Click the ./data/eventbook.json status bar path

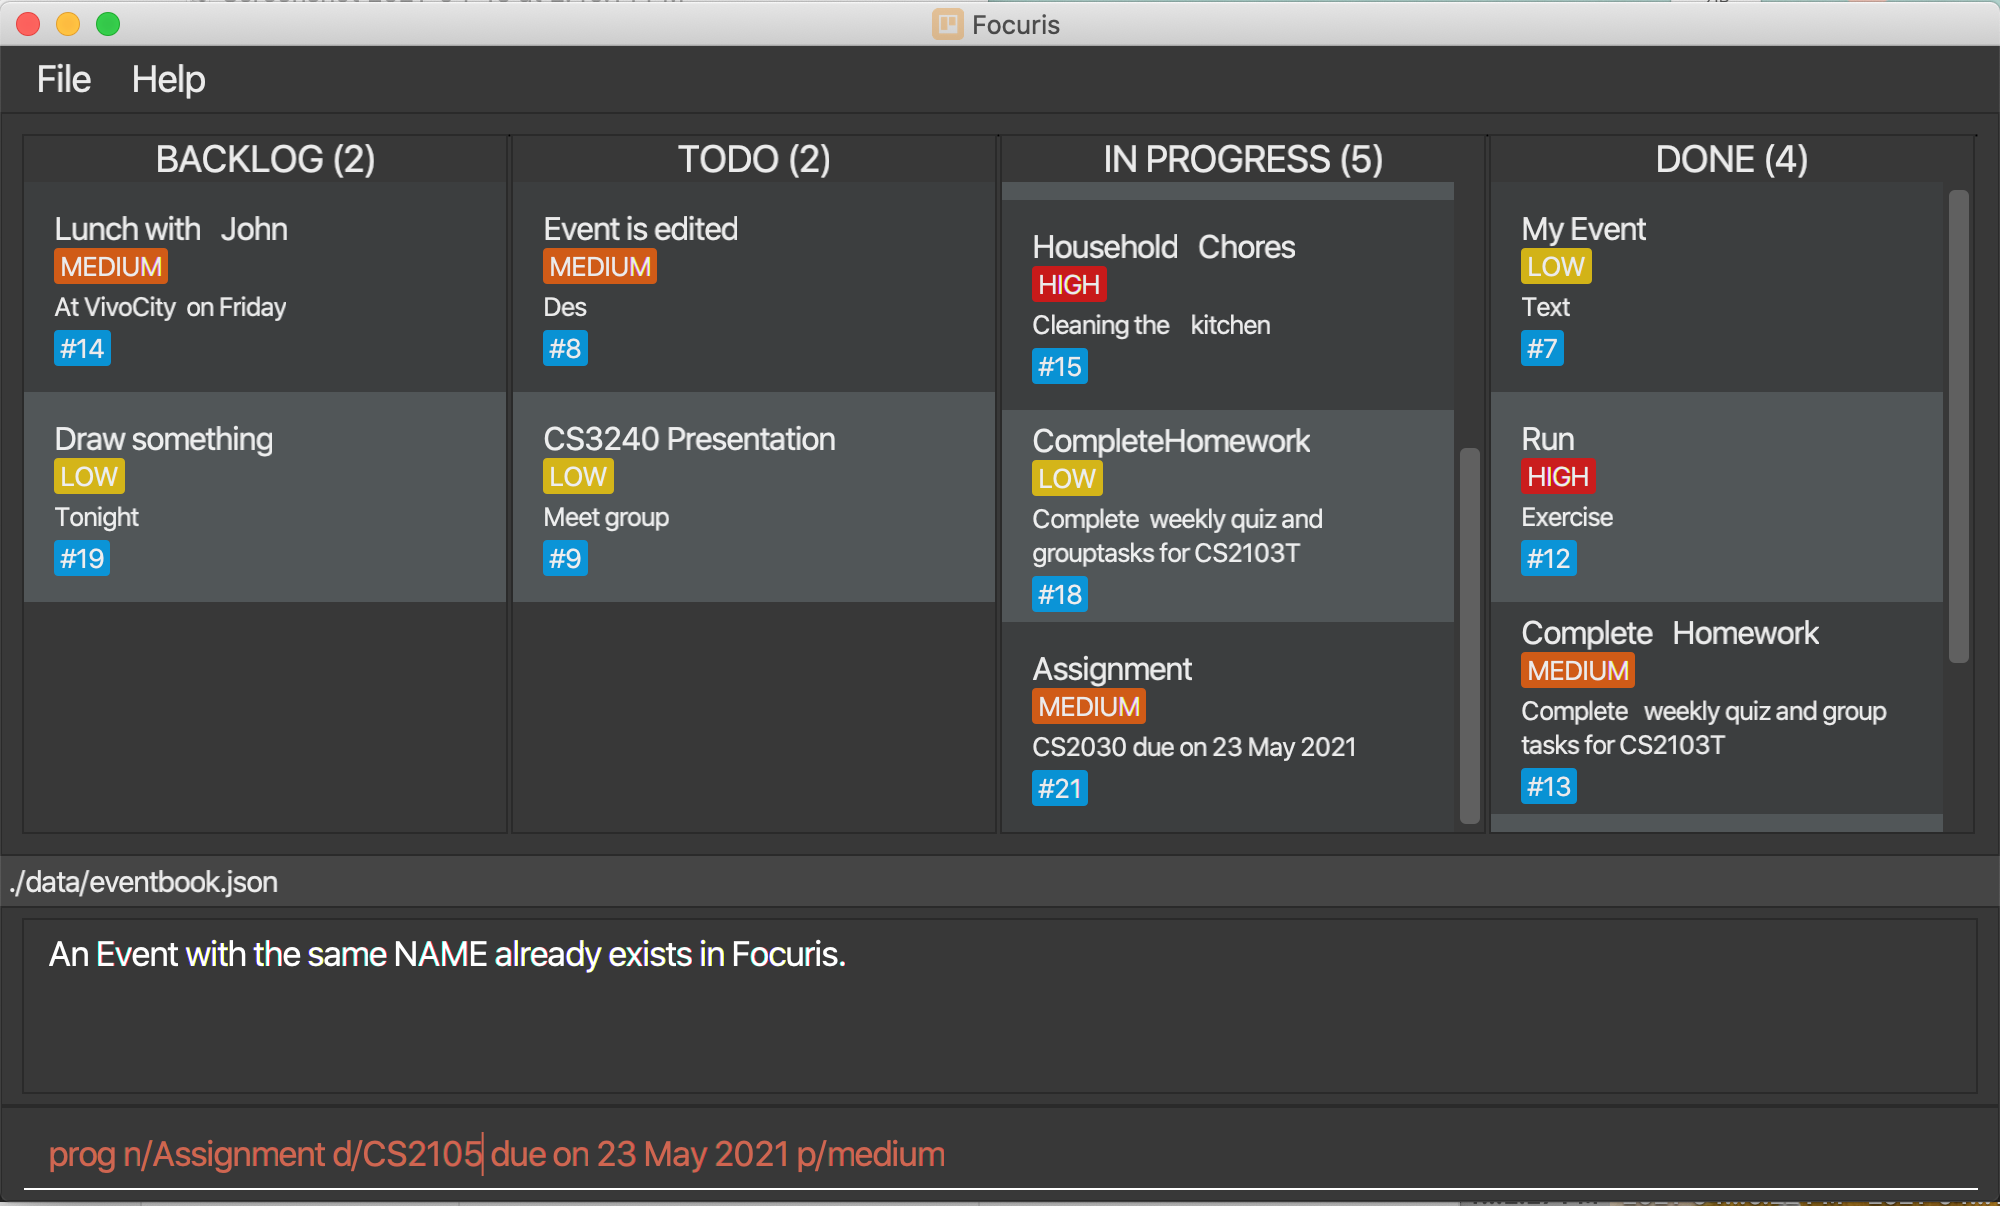click(x=144, y=882)
